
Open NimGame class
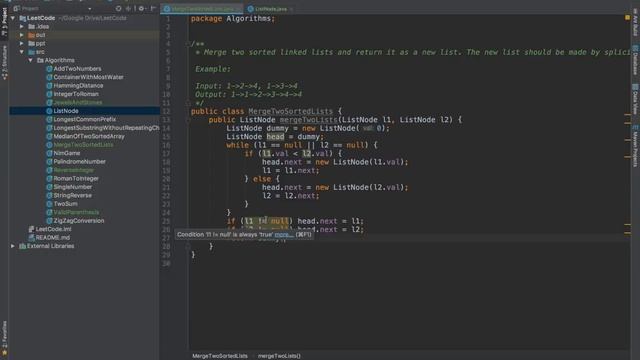(67, 153)
